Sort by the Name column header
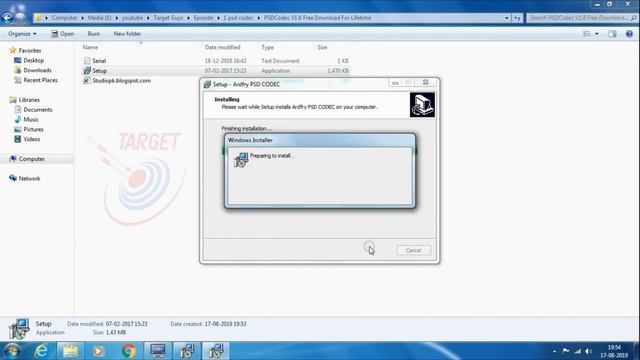Screen dimensions: 640x360 point(90,47)
